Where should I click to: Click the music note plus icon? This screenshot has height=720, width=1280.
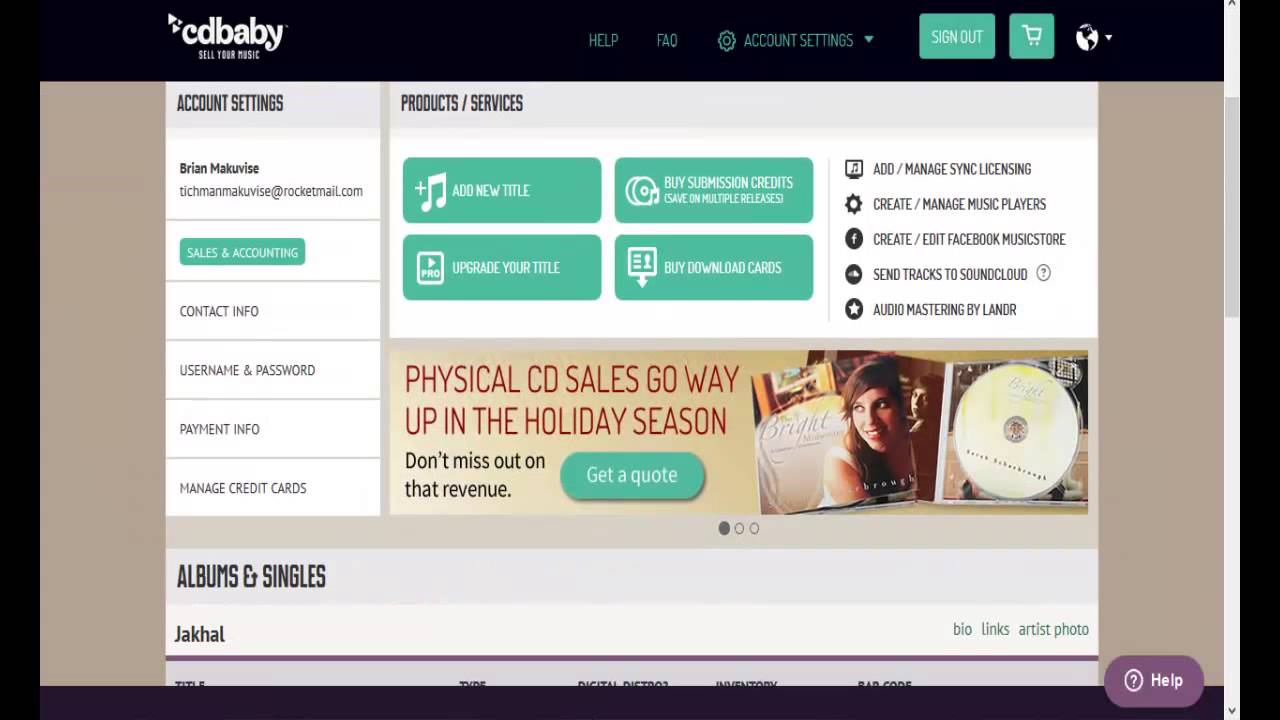tap(431, 191)
